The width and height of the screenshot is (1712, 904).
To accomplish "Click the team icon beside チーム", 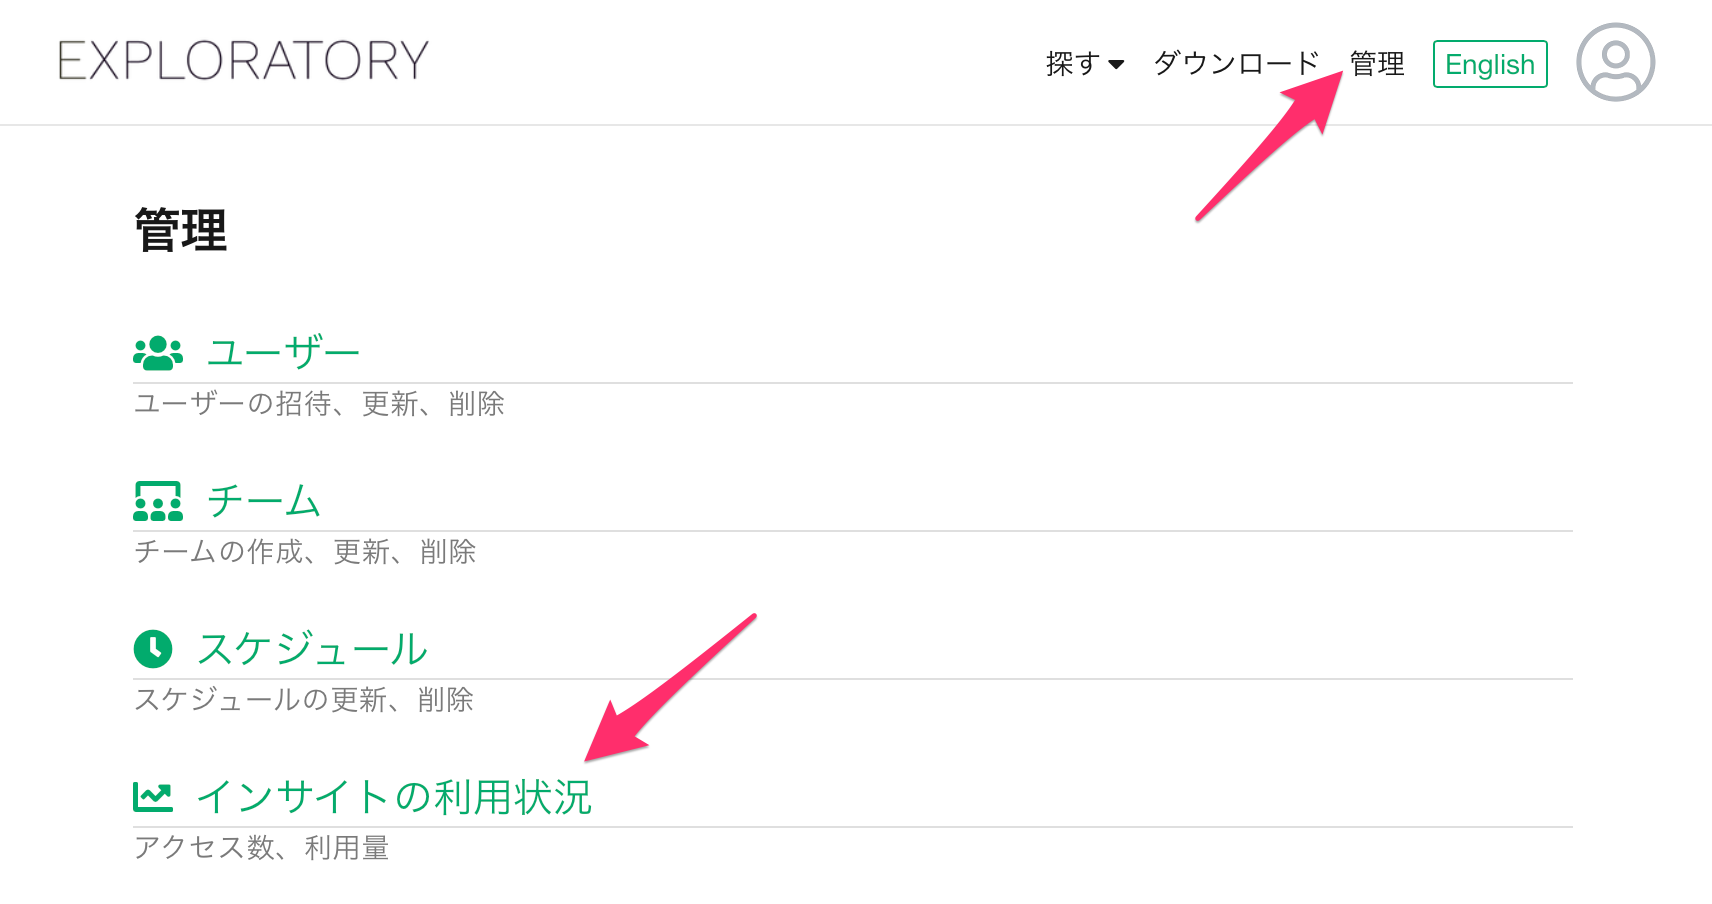I will pyautogui.click(x=158, y=501).
